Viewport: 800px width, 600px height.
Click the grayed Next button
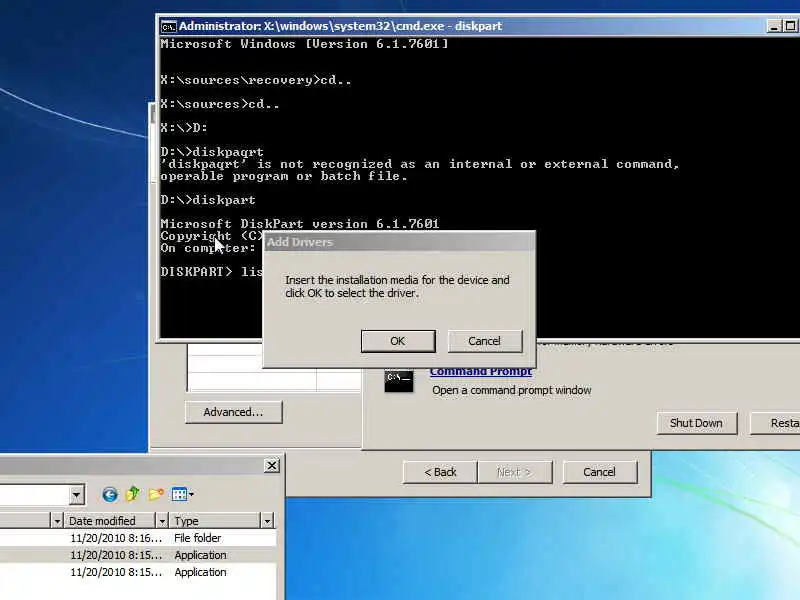click(515, 472)
